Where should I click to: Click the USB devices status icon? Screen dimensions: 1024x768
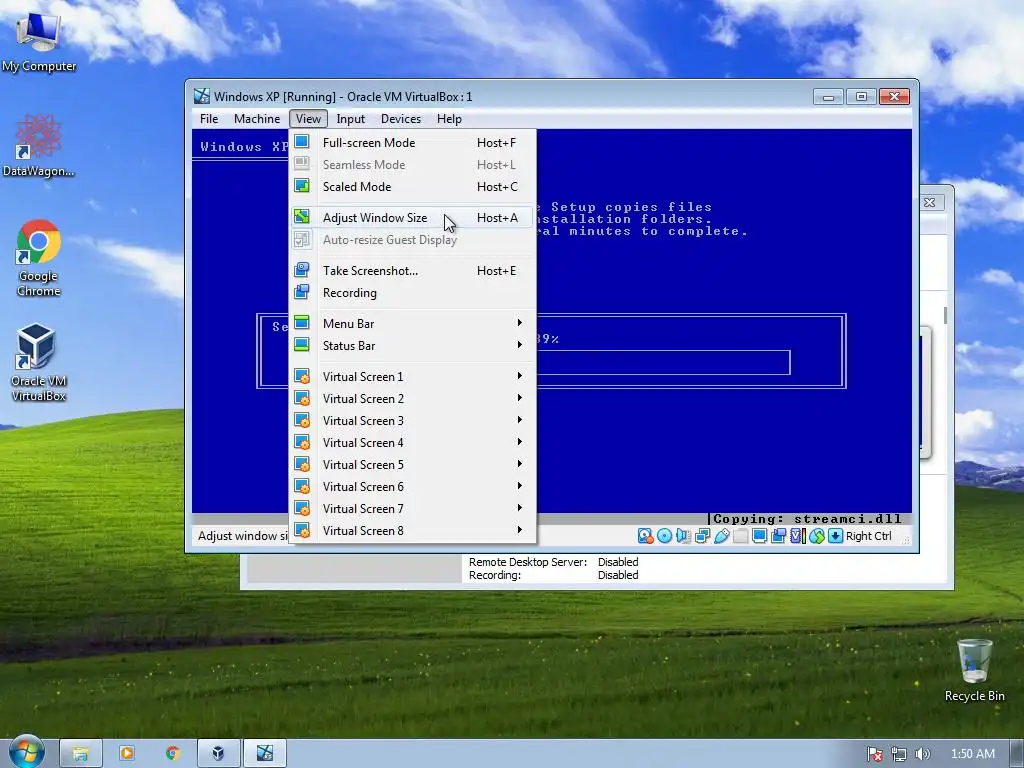coord(722,536)
